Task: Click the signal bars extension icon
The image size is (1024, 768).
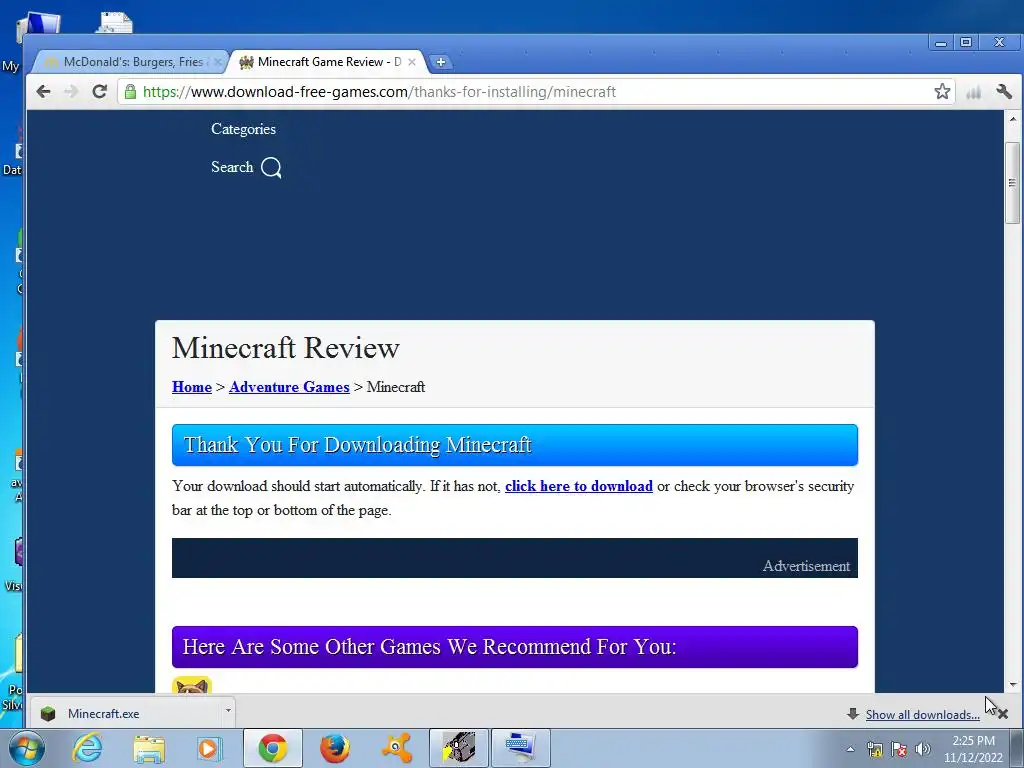Action: coord(974,92)
